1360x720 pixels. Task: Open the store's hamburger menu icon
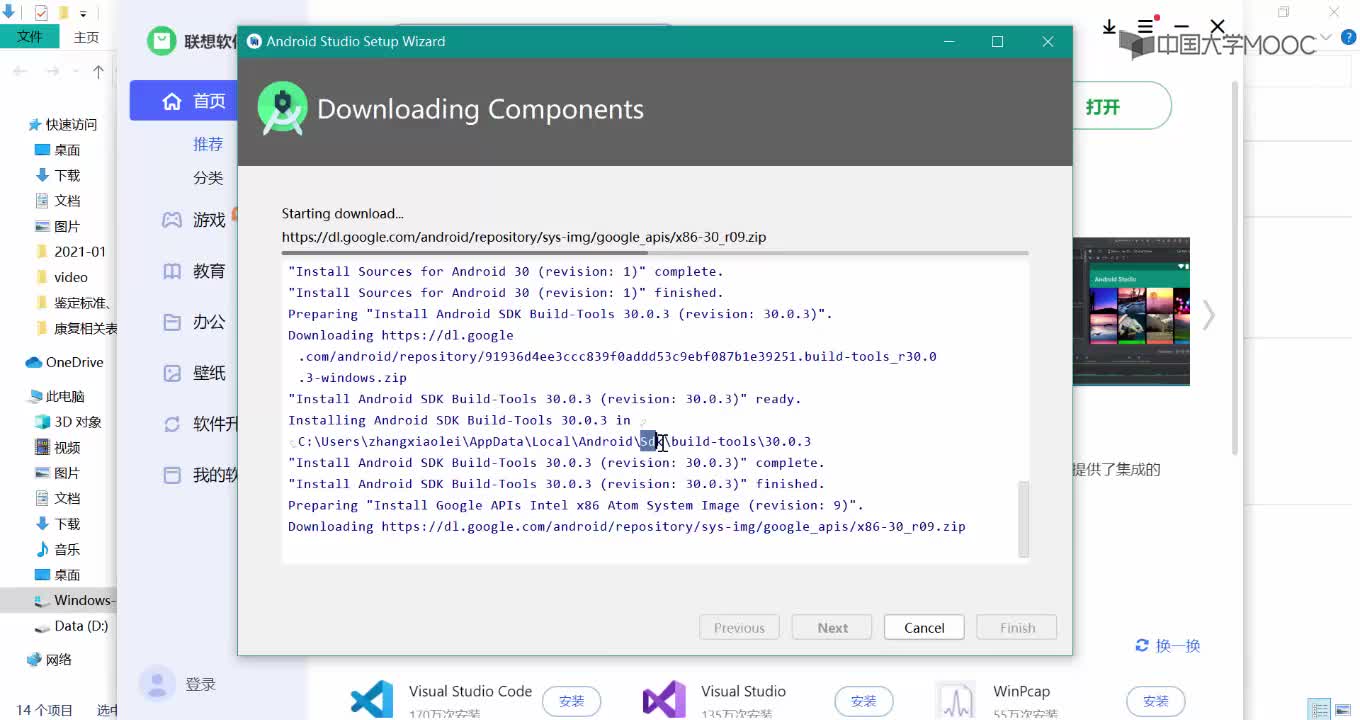click(1145, 27)
